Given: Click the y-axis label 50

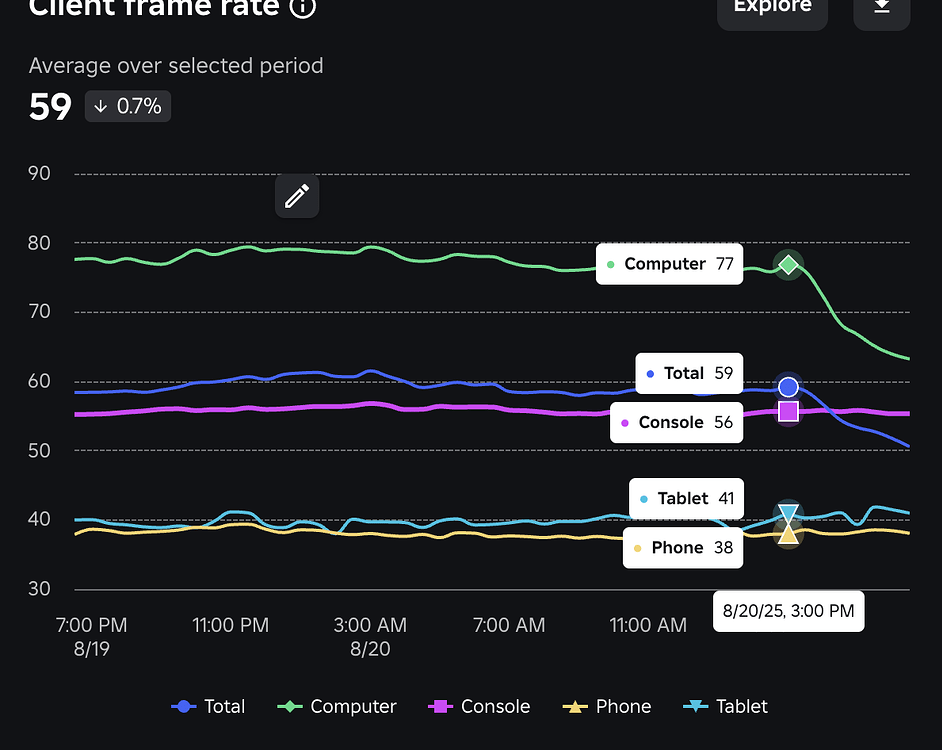Looking at the screenshot, I should click(39, 451).
